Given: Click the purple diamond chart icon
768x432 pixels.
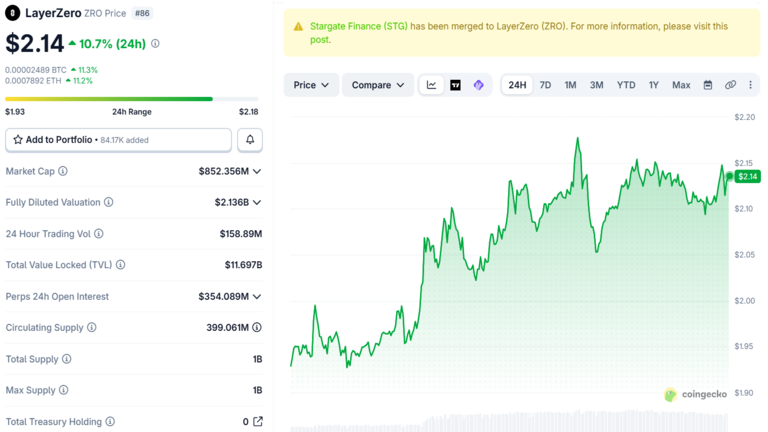Looking at the screenshot, I should coord(479,85).
